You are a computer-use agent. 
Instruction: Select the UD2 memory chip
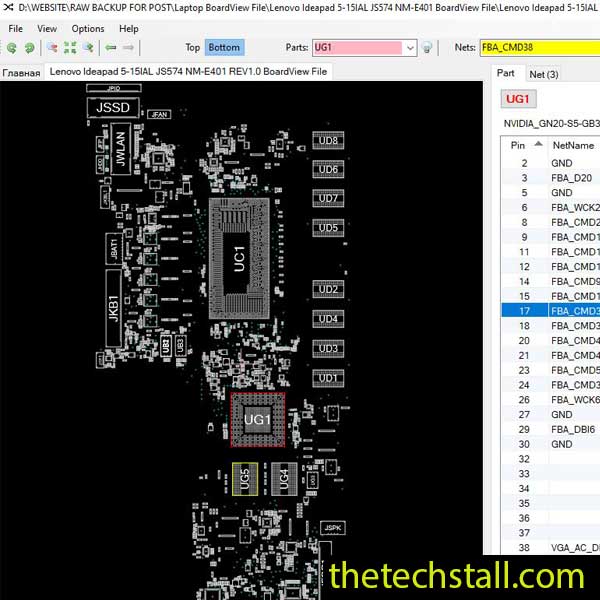tap(328, 289)
